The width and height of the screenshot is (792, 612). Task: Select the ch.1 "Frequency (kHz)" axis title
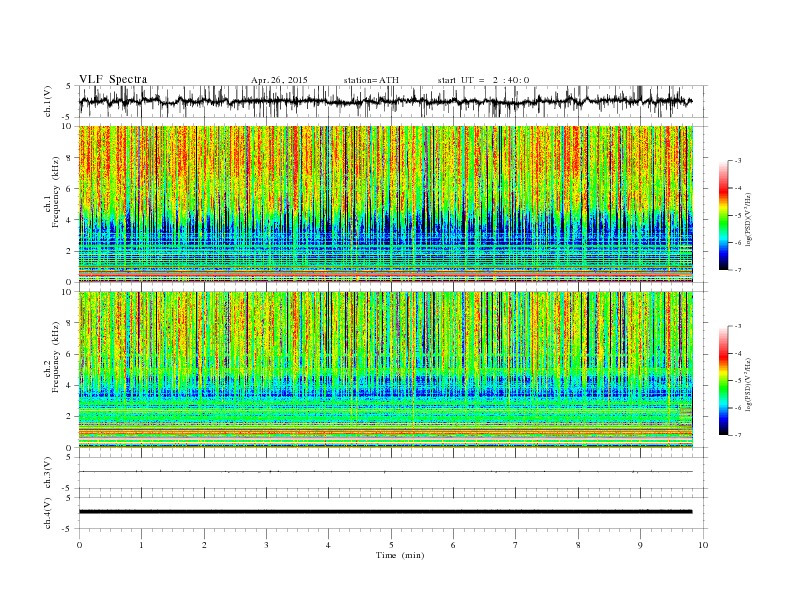point(56,192)
